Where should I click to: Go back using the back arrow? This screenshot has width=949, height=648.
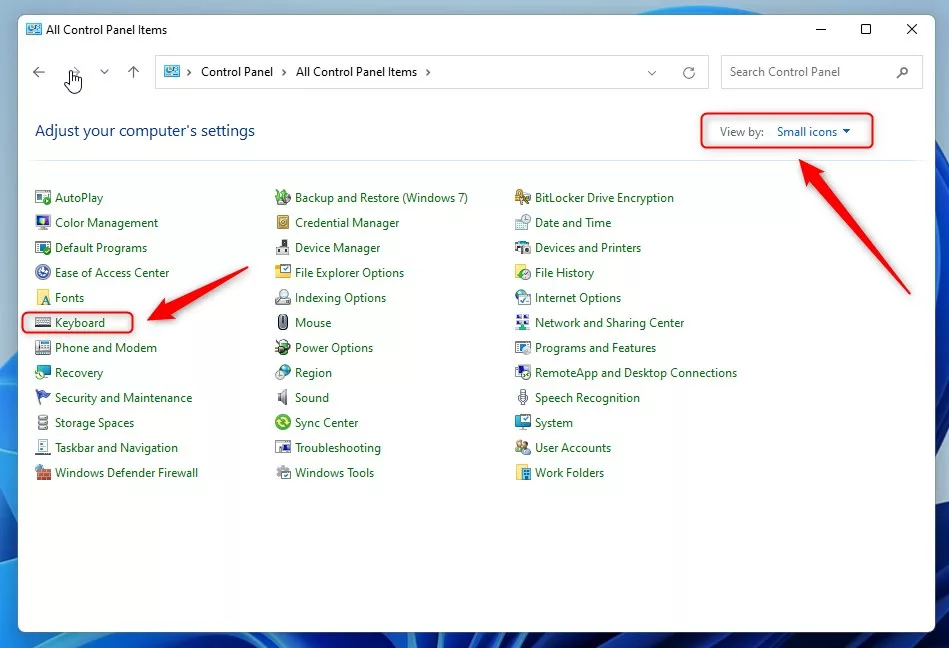(39, 72)
